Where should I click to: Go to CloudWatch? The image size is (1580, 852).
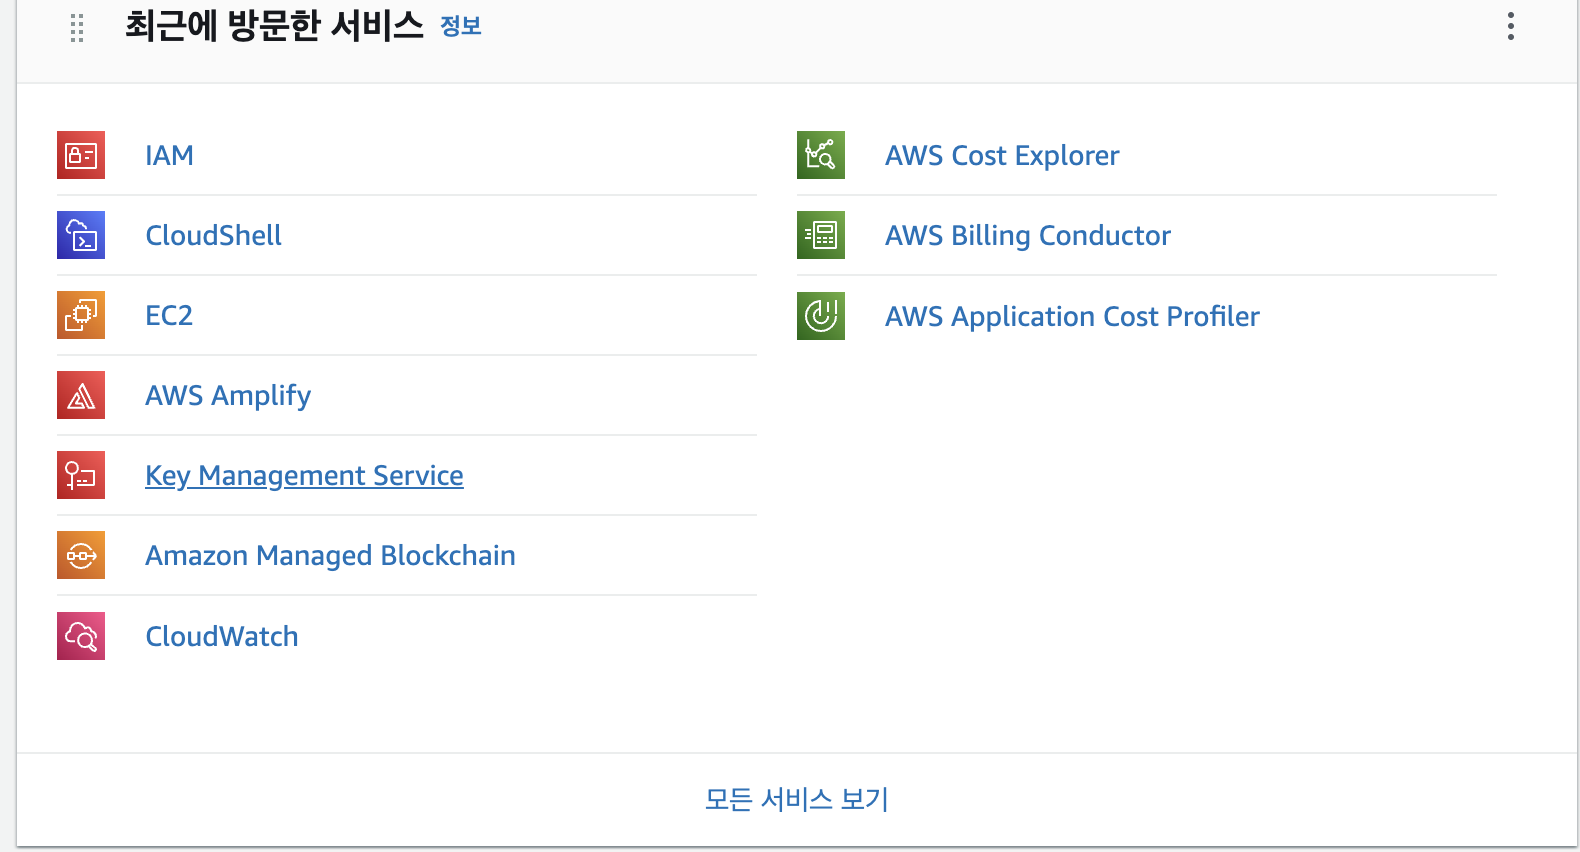(x=222, y=636)
